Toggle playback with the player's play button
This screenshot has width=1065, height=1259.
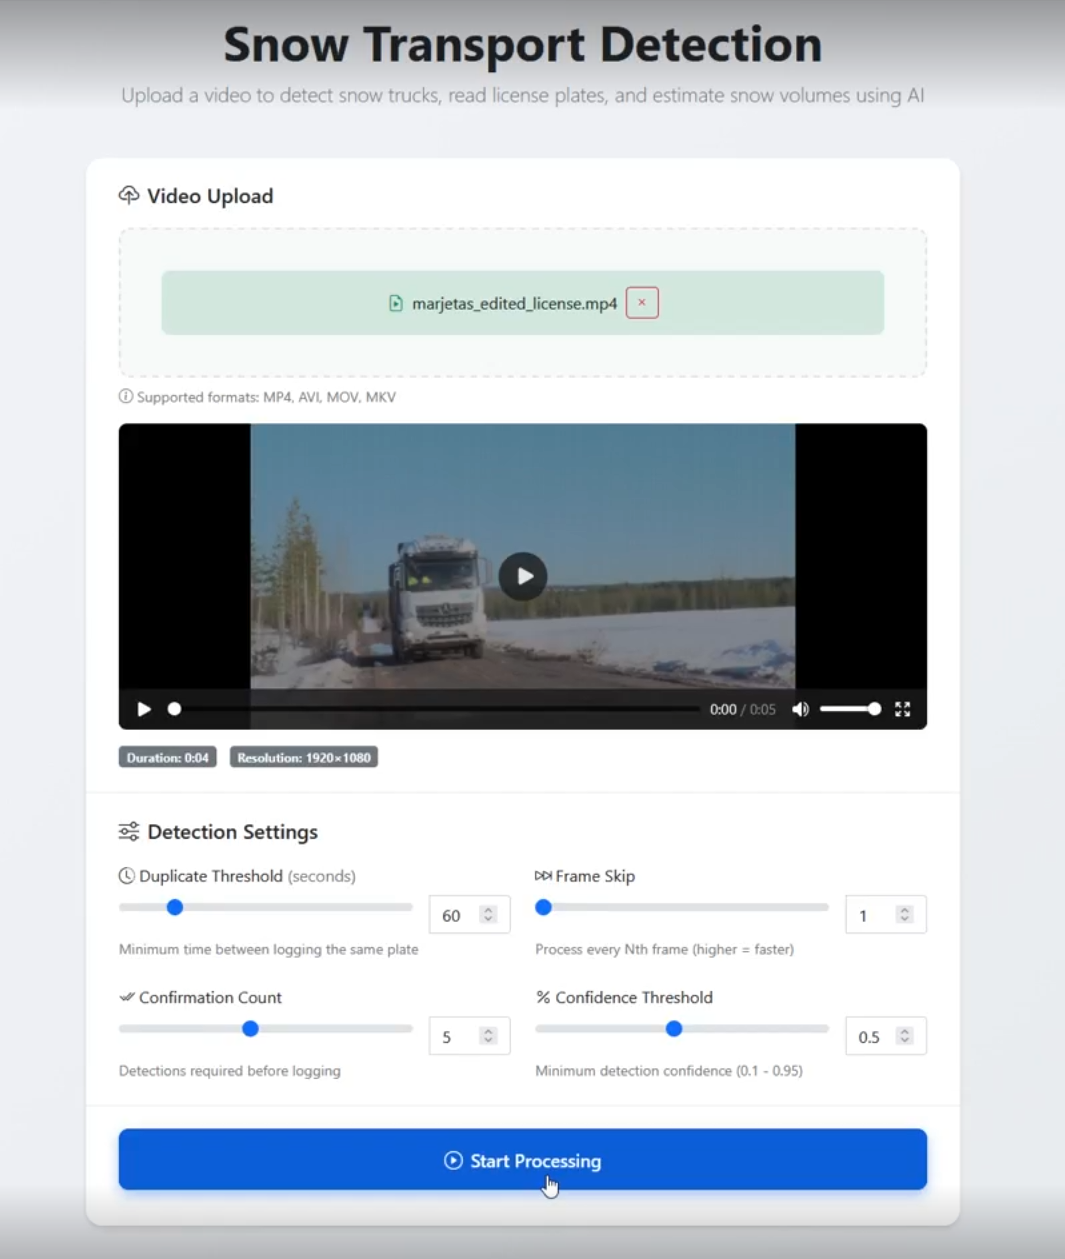click(142, 709)
